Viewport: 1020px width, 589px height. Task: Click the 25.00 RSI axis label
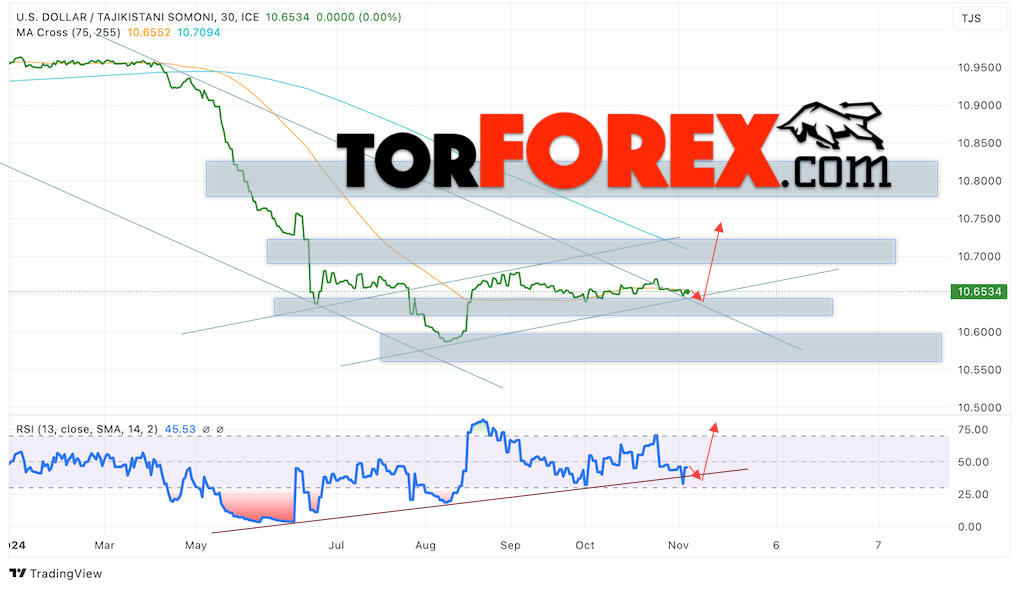[973, 495]
